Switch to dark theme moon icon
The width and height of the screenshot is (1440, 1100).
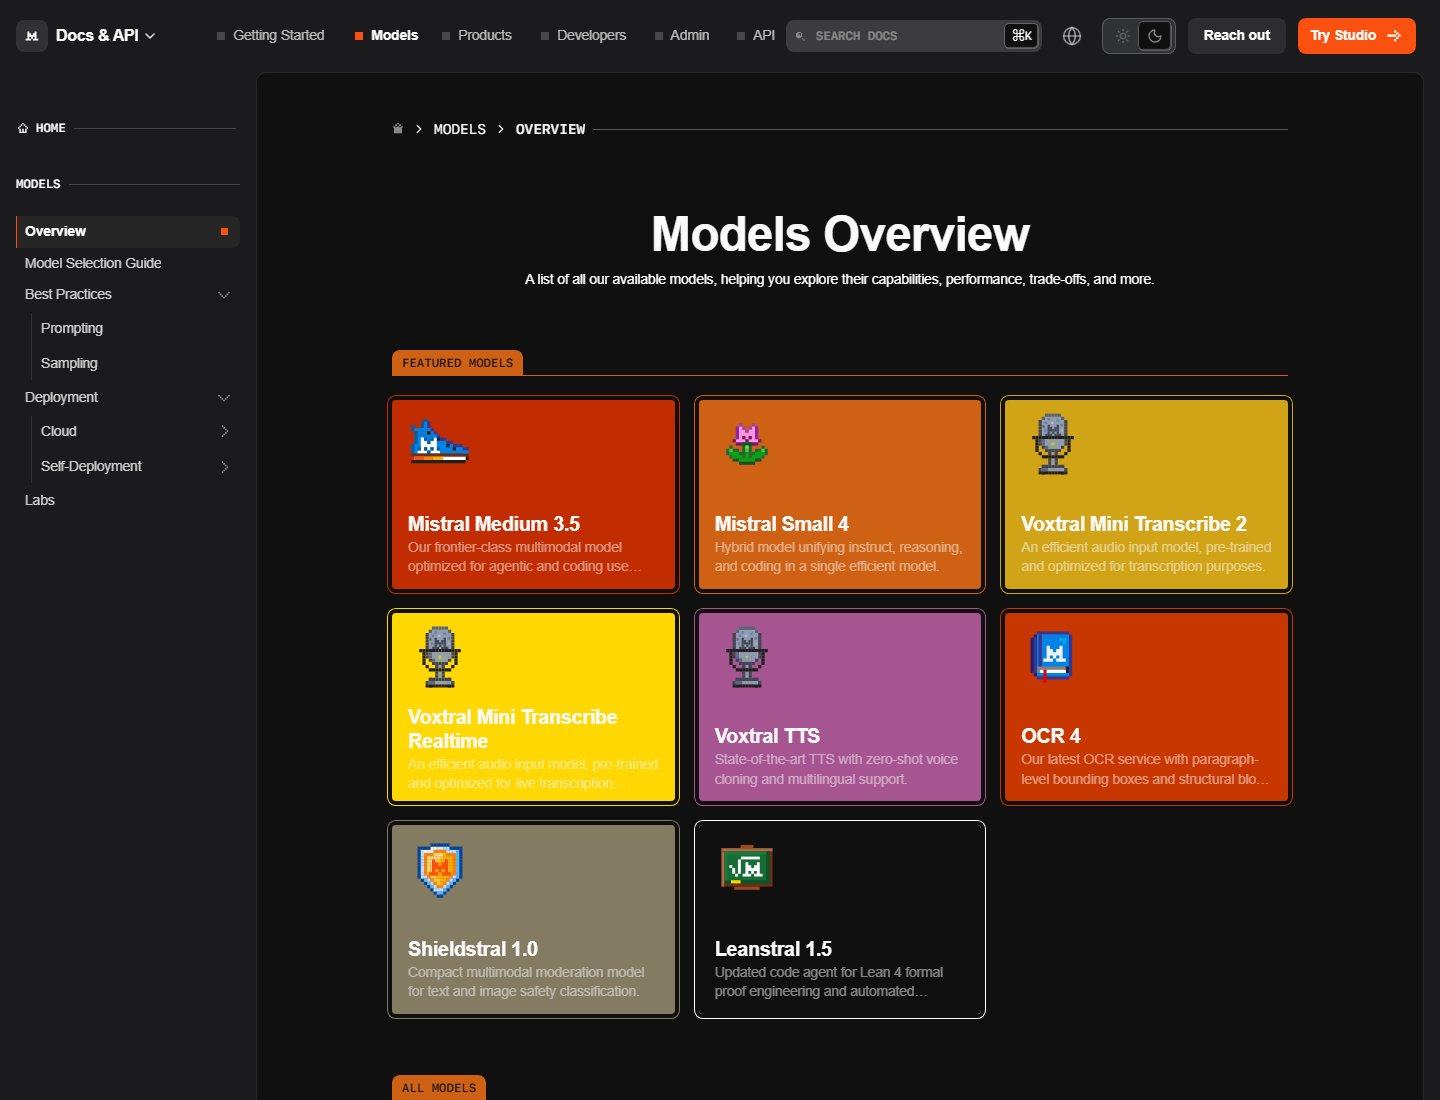1155,36
